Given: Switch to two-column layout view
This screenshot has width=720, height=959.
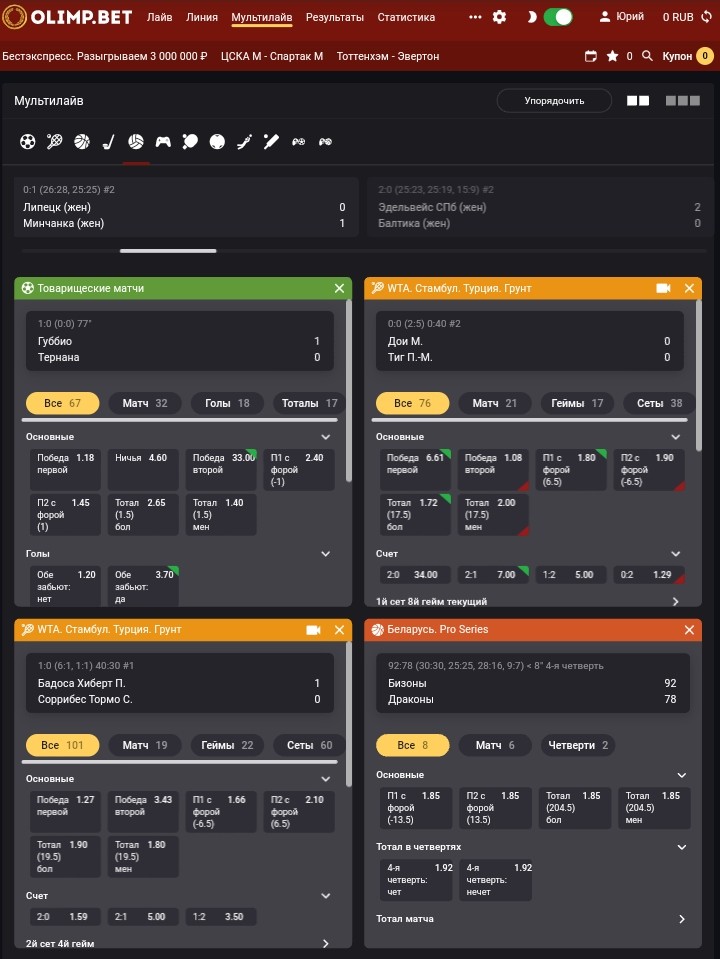Looking at the screenshot, I should coord(638,101).
